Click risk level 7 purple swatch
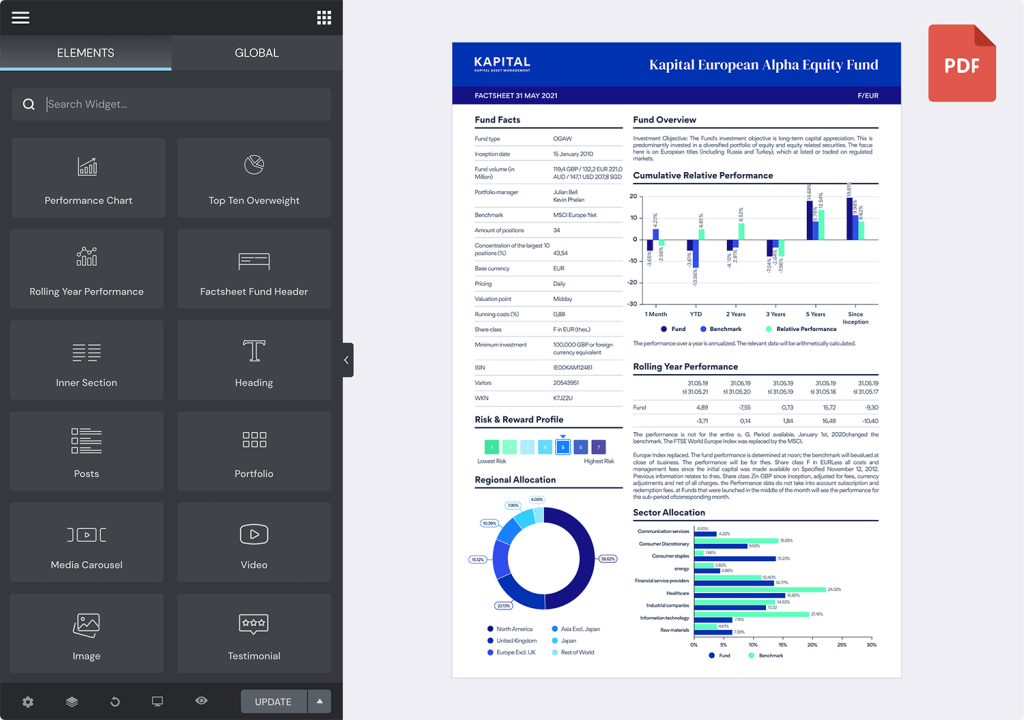 [598, 447]
